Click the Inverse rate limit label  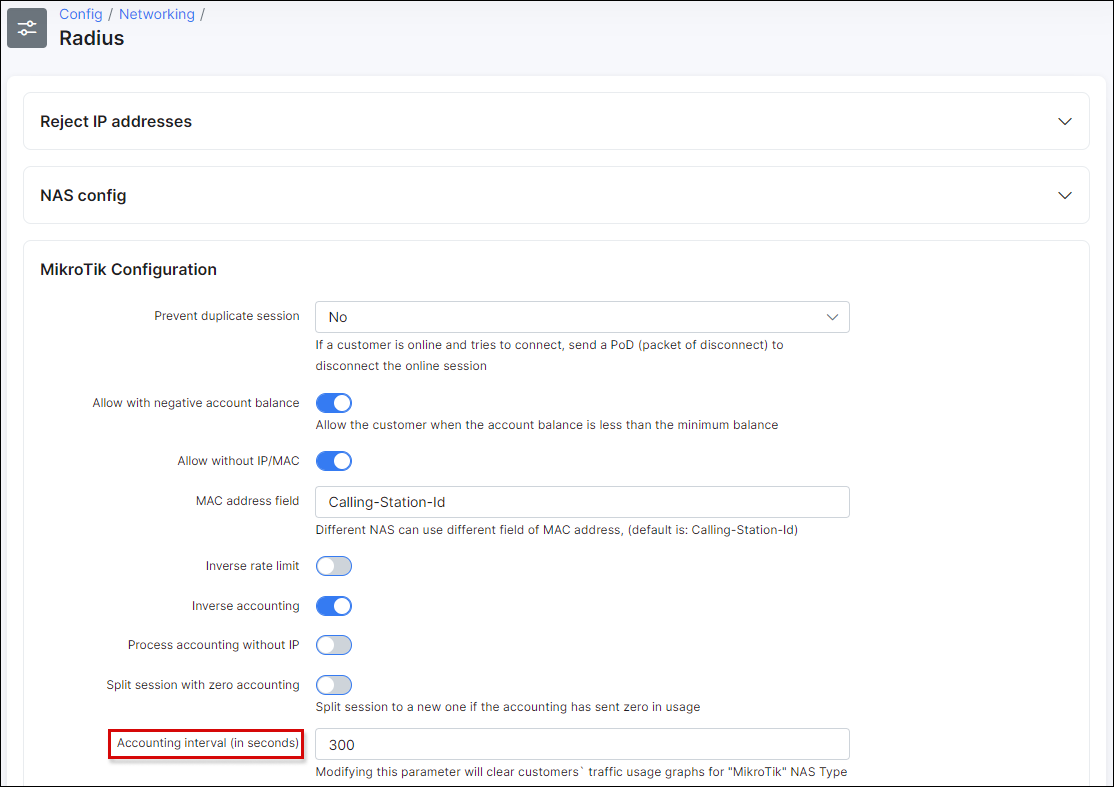(252, 566)
